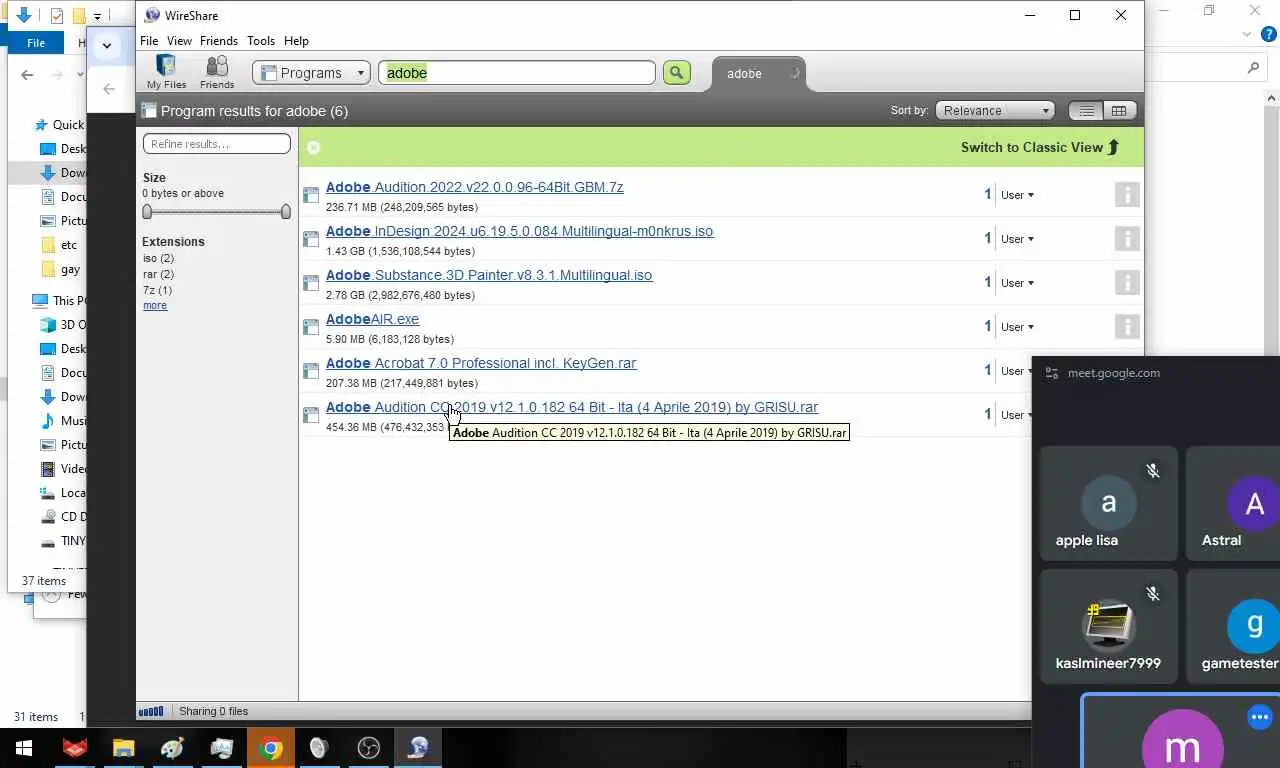This screenshot has width=1280, height=768.
Task: Click the kaslmineer7999 participant tile
Action: coord(1108,628)
